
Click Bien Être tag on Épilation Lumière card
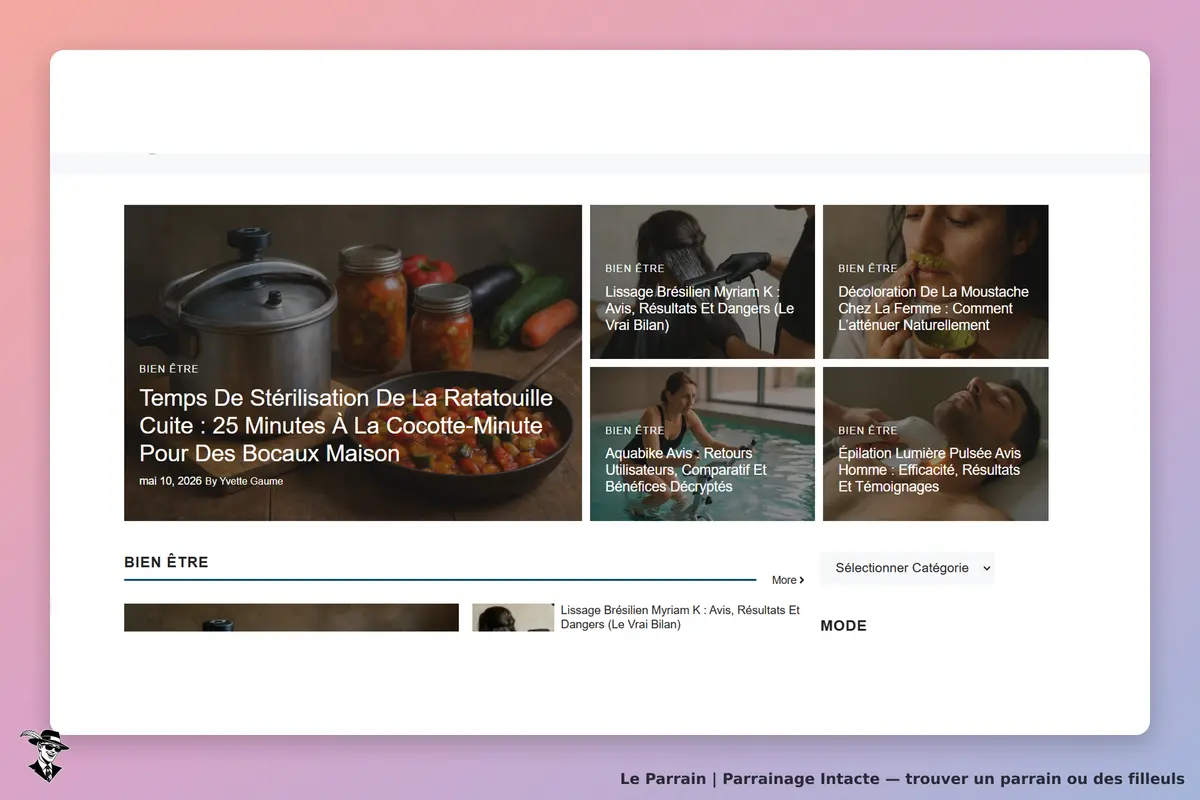868,430
